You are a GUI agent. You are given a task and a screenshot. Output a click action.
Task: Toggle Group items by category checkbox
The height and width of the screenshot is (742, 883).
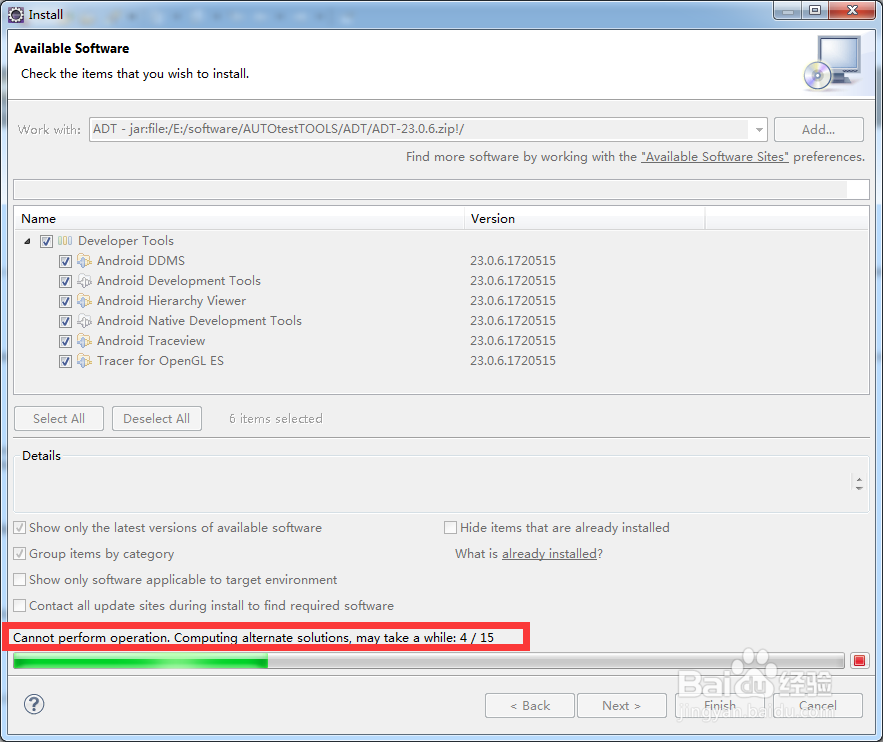(x=20, y=553)
